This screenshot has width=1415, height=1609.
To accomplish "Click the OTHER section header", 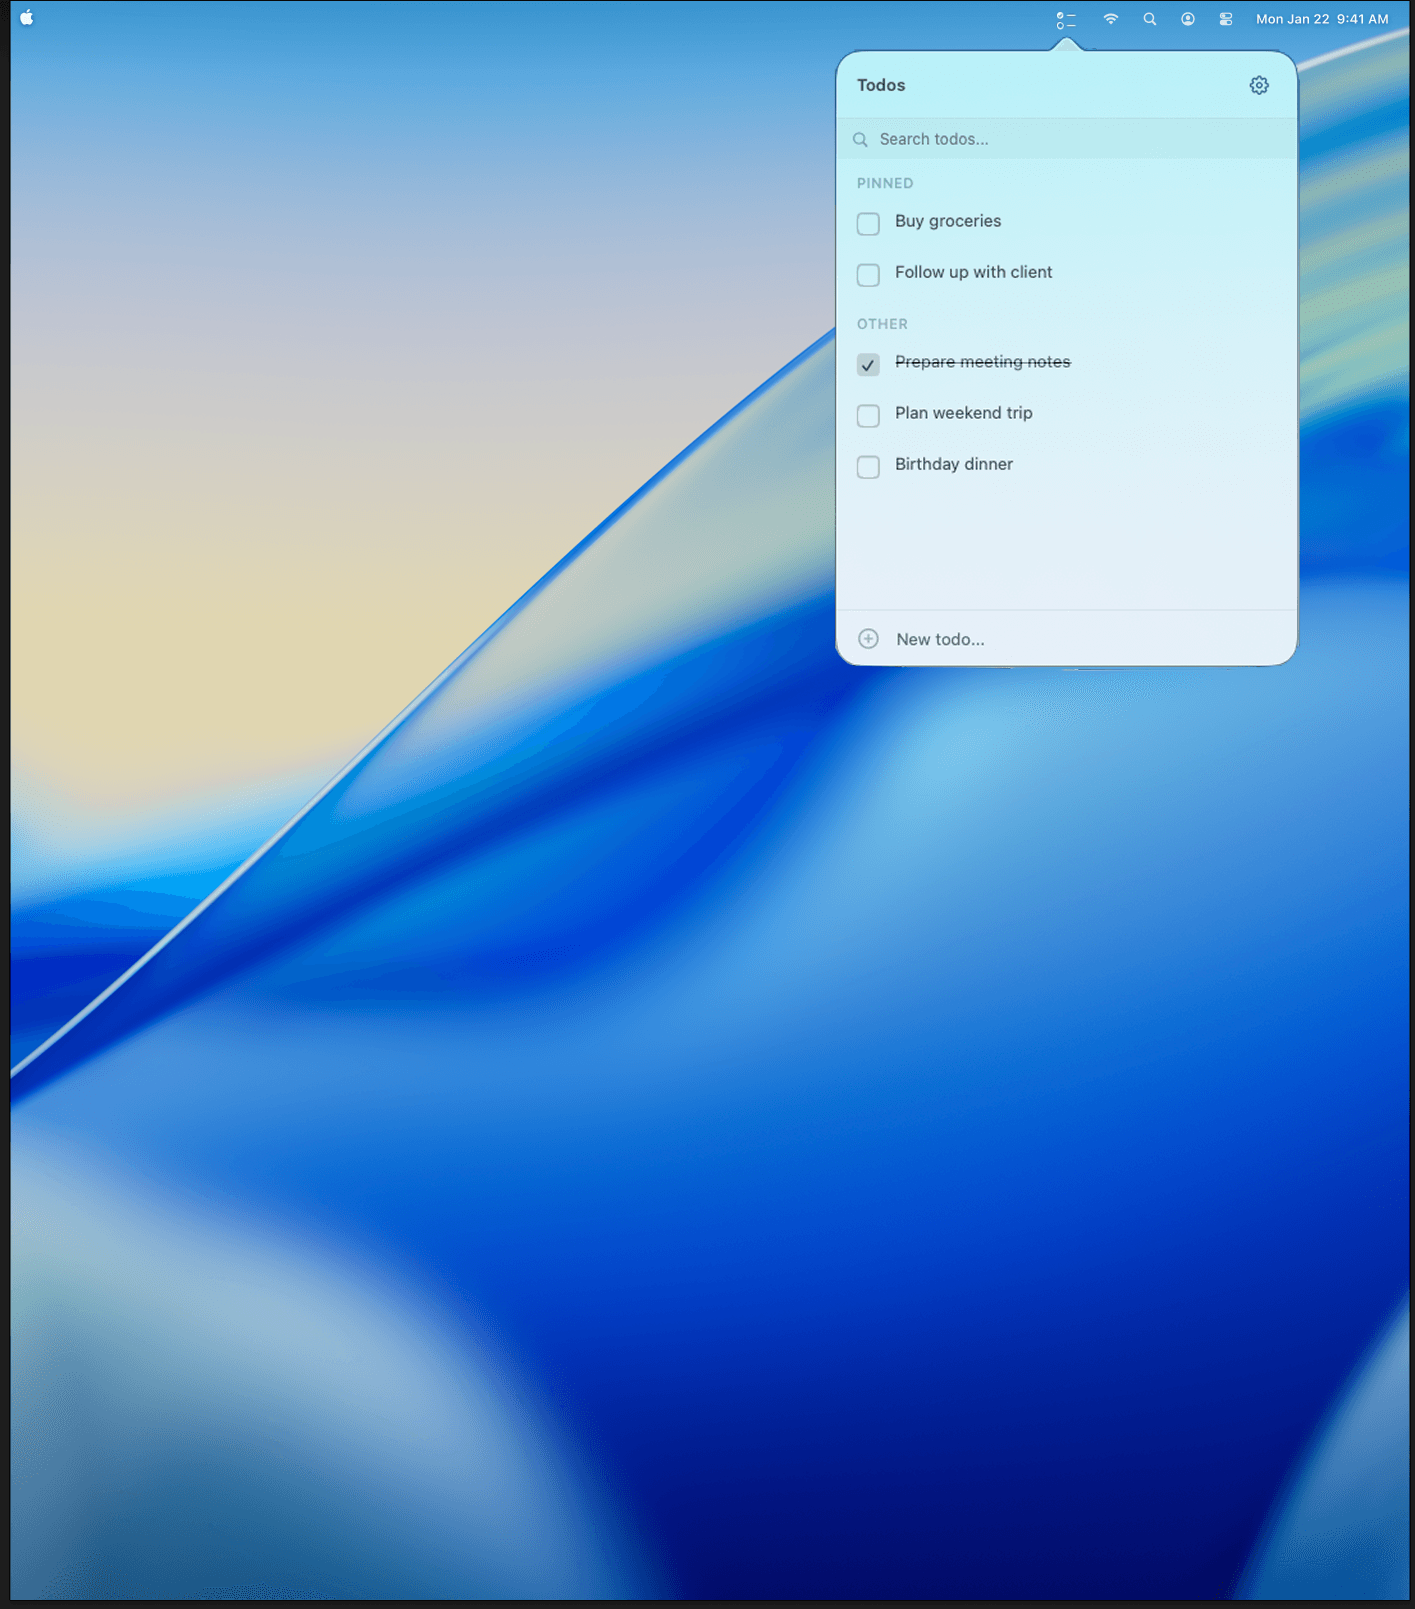I will coord(882,324).
